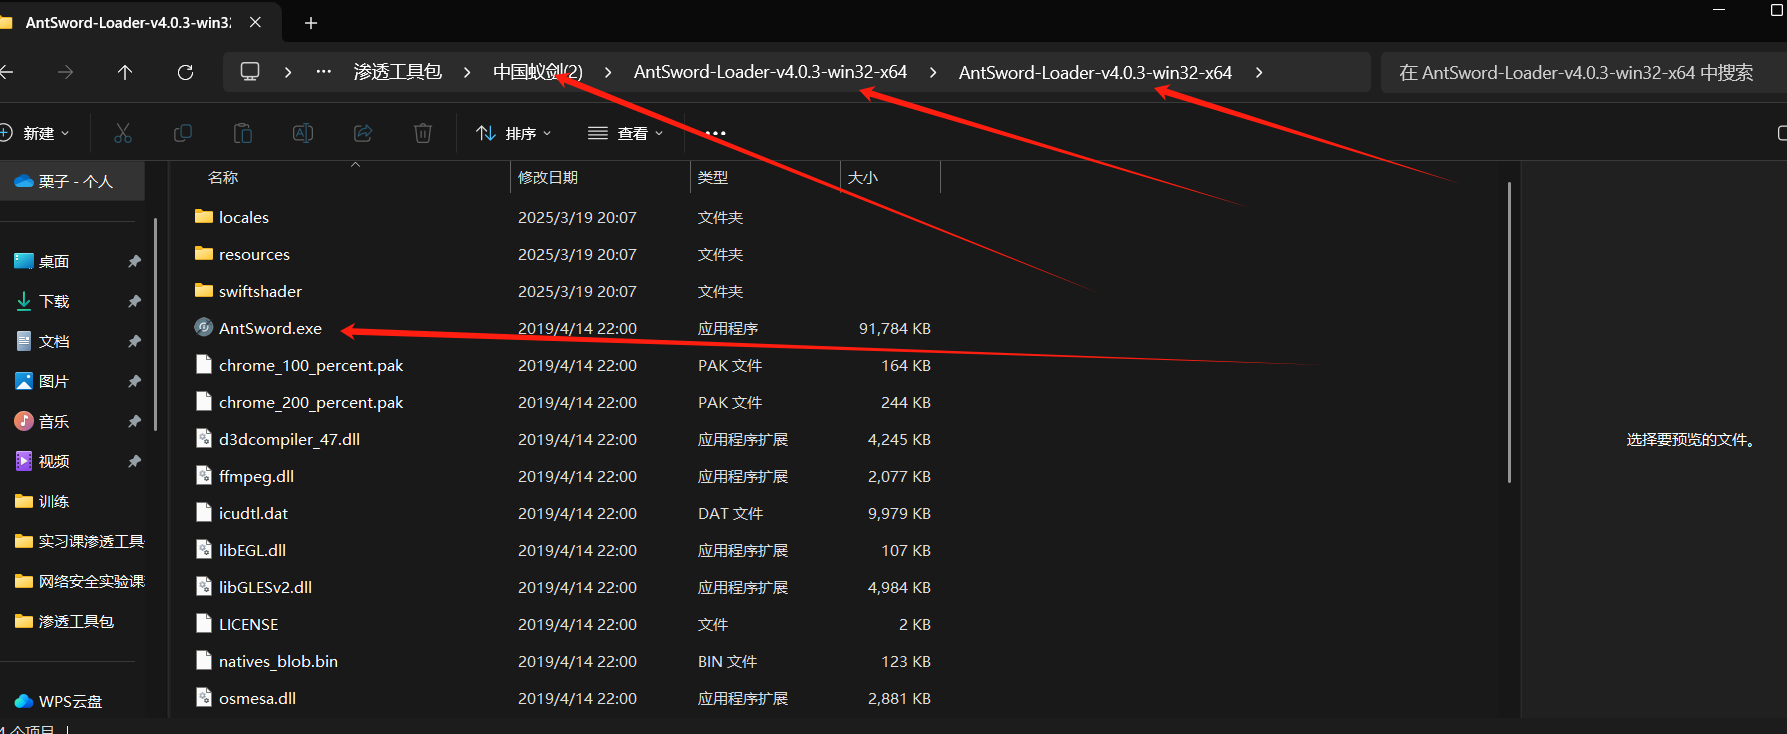Unpin 图片 using its pin icon
1787x734 pixels.
[x=134, y=381]
